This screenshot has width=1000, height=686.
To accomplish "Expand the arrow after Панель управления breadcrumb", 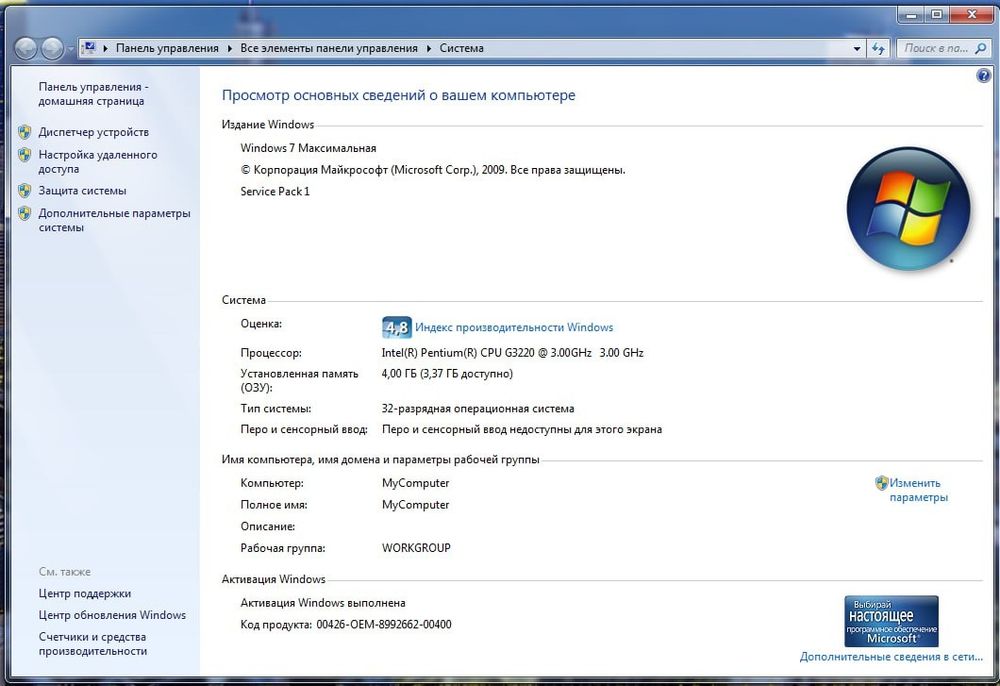I will click(x=230, y=48).
